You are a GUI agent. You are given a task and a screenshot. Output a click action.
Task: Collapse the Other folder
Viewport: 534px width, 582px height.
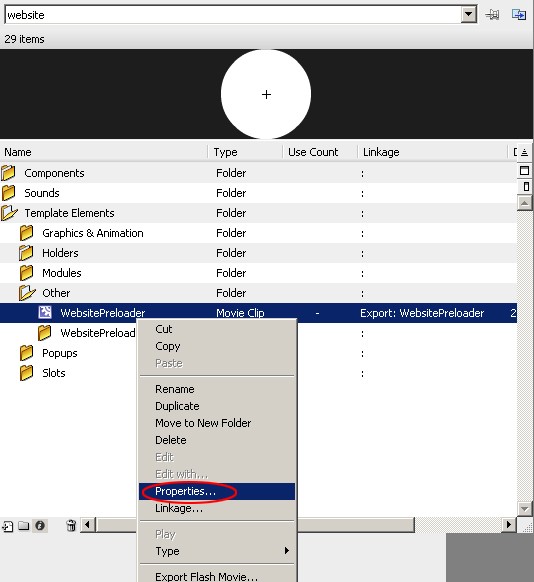pos(27,293)
